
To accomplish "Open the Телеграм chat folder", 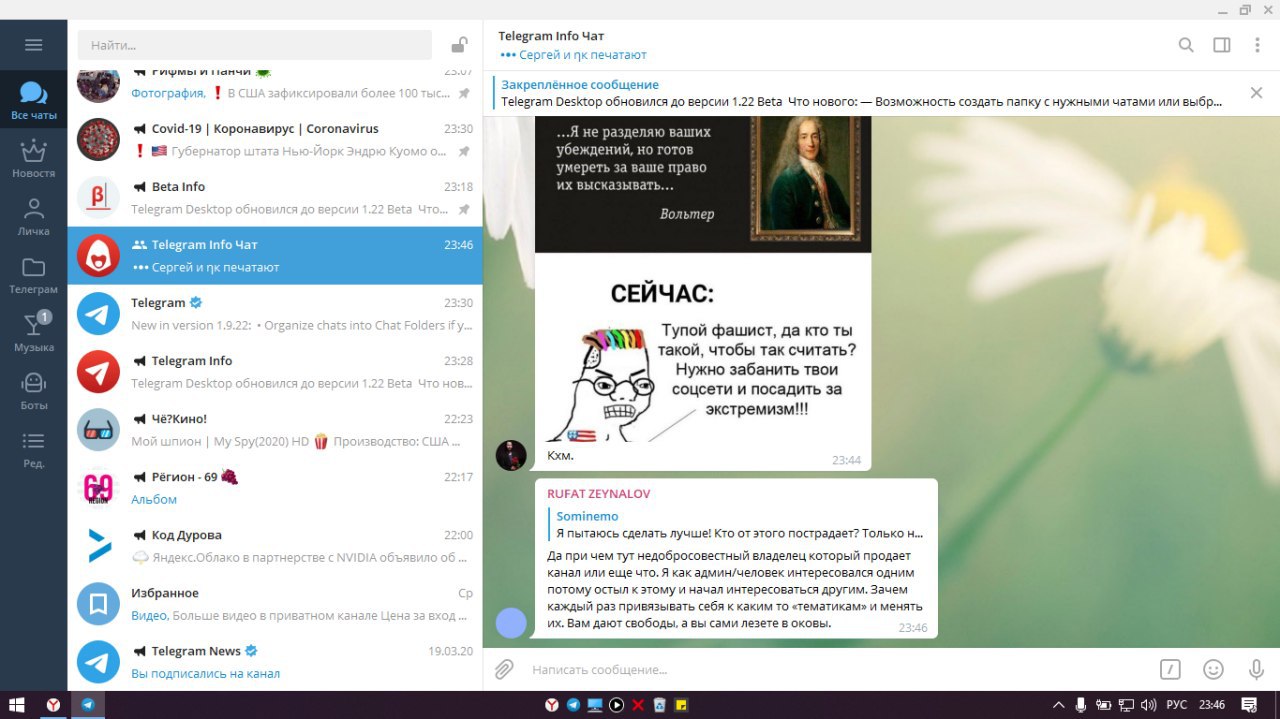I will coord(33,274).
